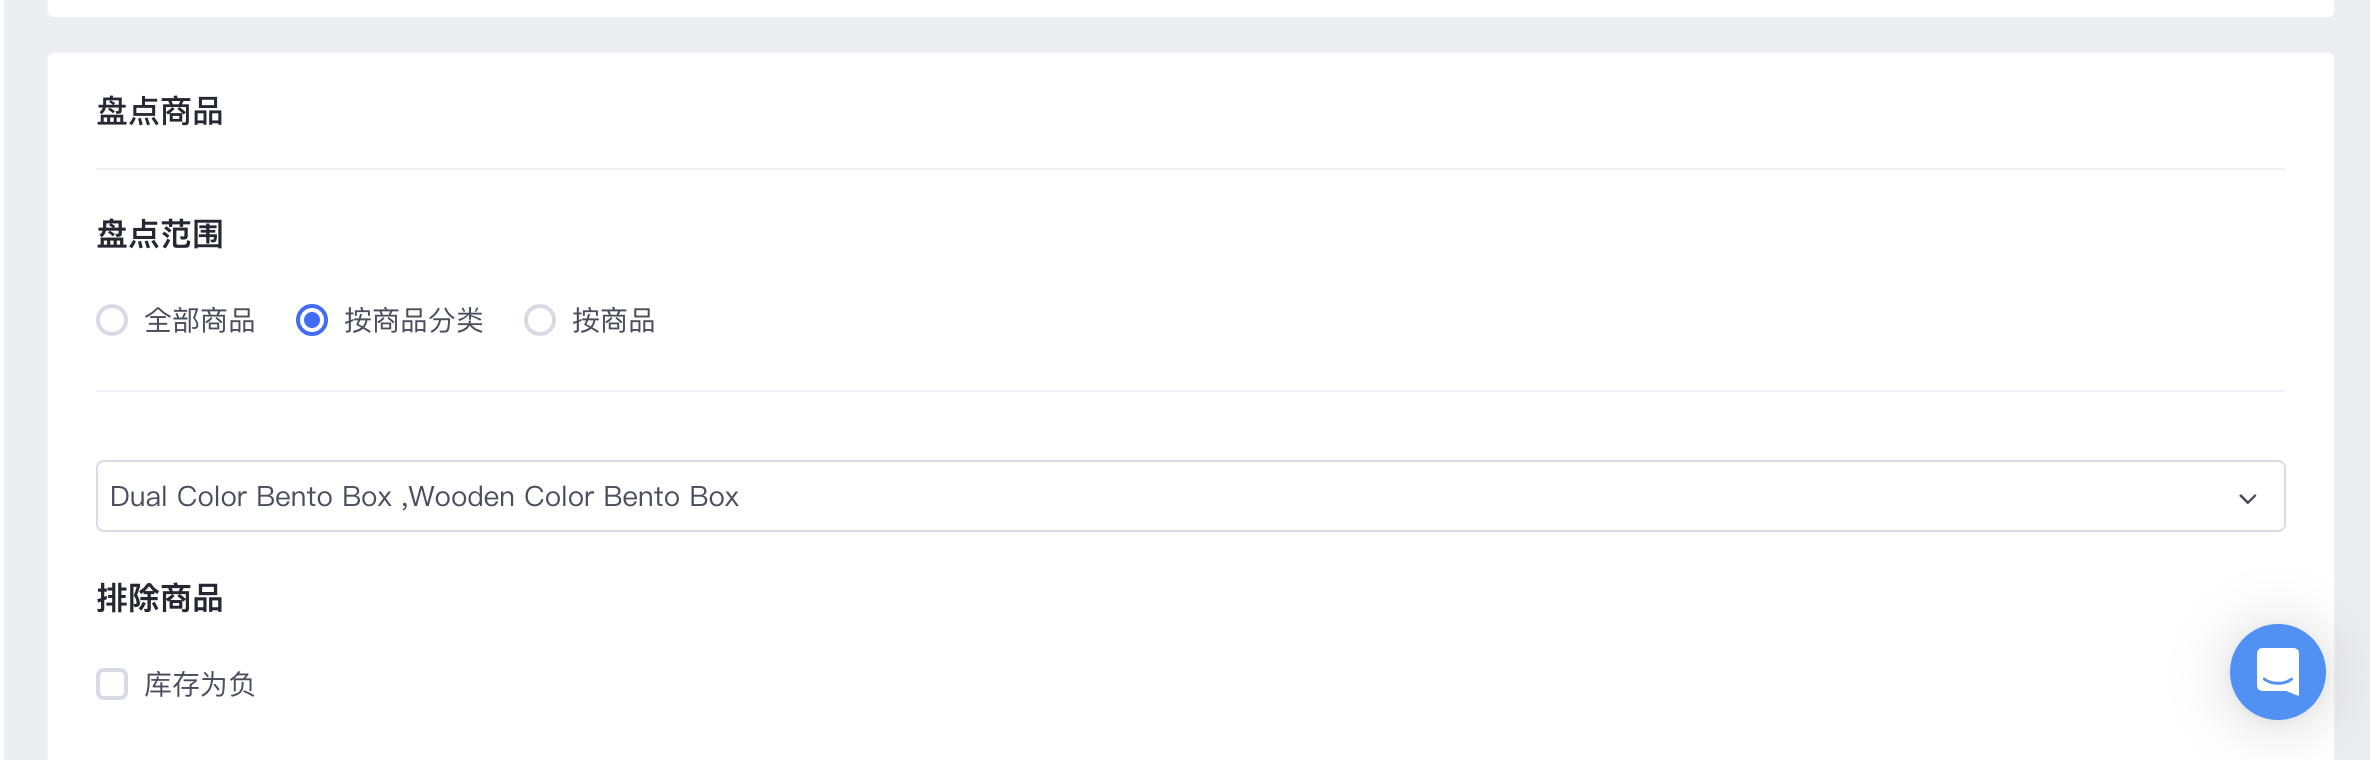Click the divider line under 盘点商品

(1190, 169)
